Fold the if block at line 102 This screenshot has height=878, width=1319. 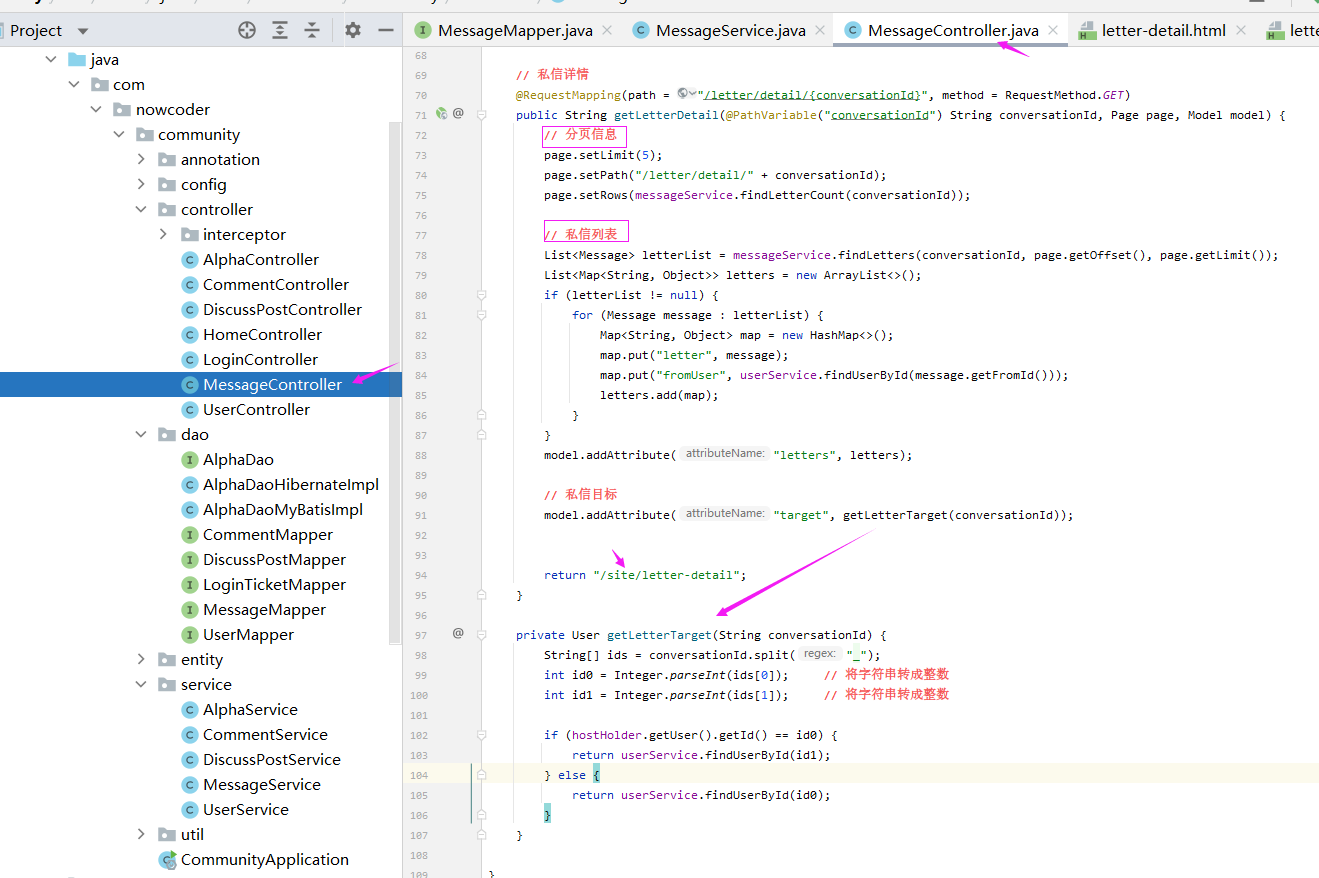(x=482, y=735)
